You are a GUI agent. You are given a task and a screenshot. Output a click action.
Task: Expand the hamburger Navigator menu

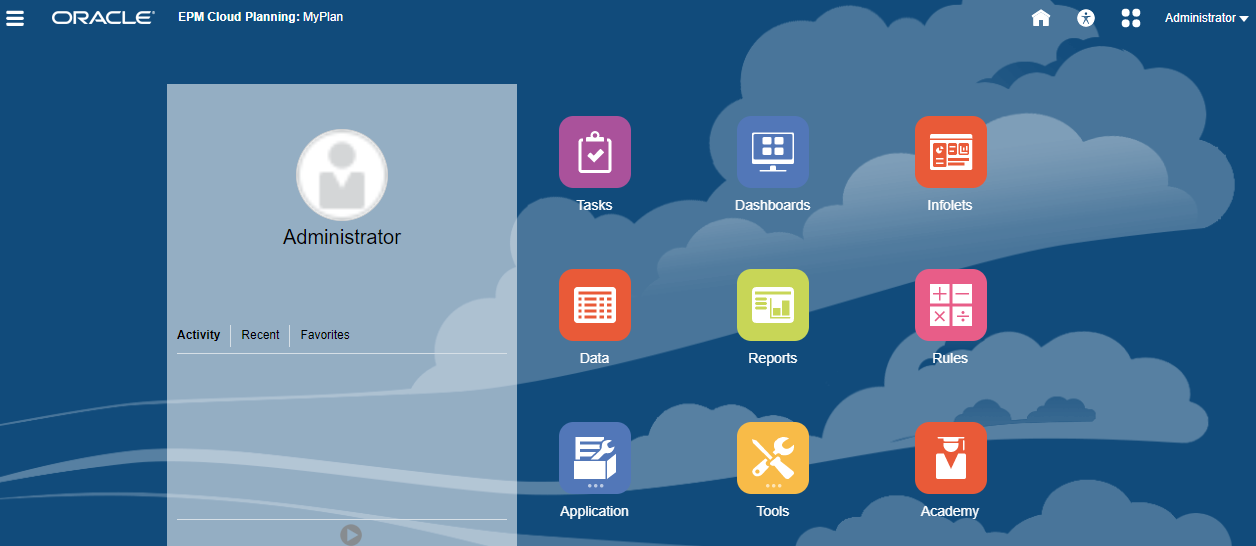[15, 18]
